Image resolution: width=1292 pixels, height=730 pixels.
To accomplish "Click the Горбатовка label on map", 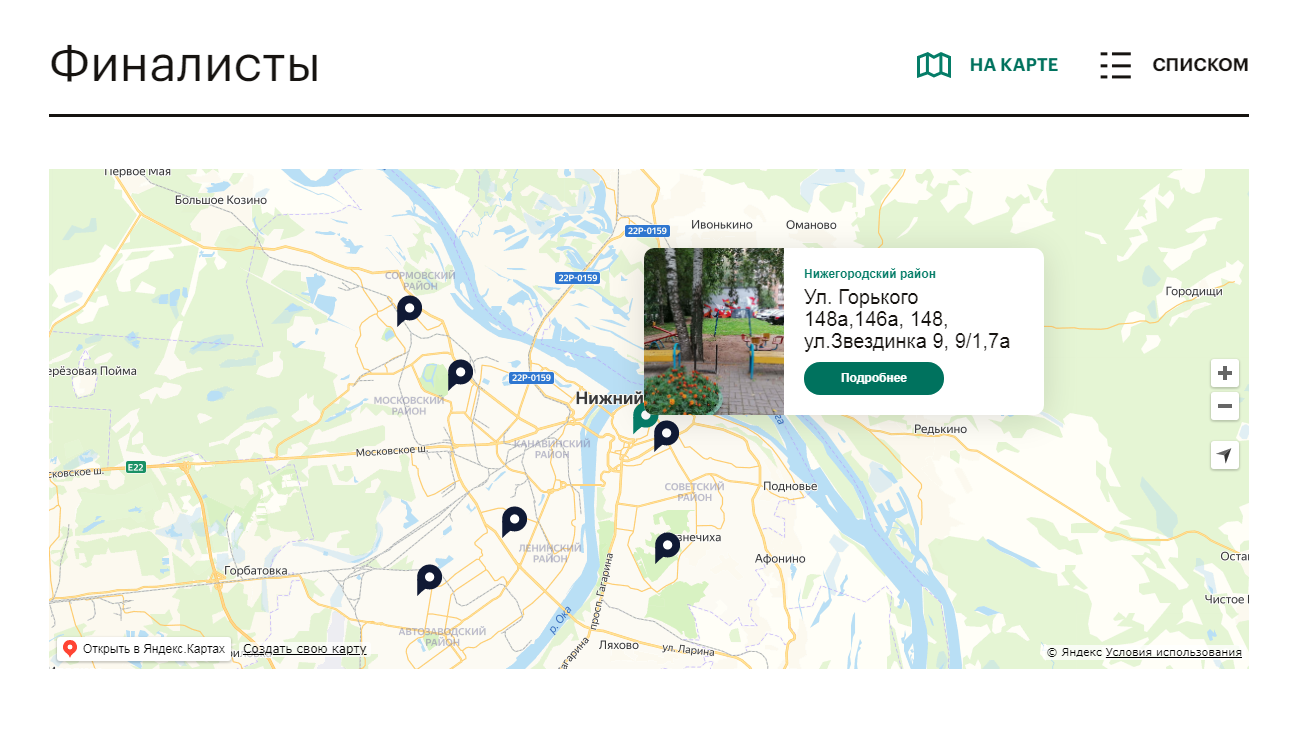I will [256, 571].
